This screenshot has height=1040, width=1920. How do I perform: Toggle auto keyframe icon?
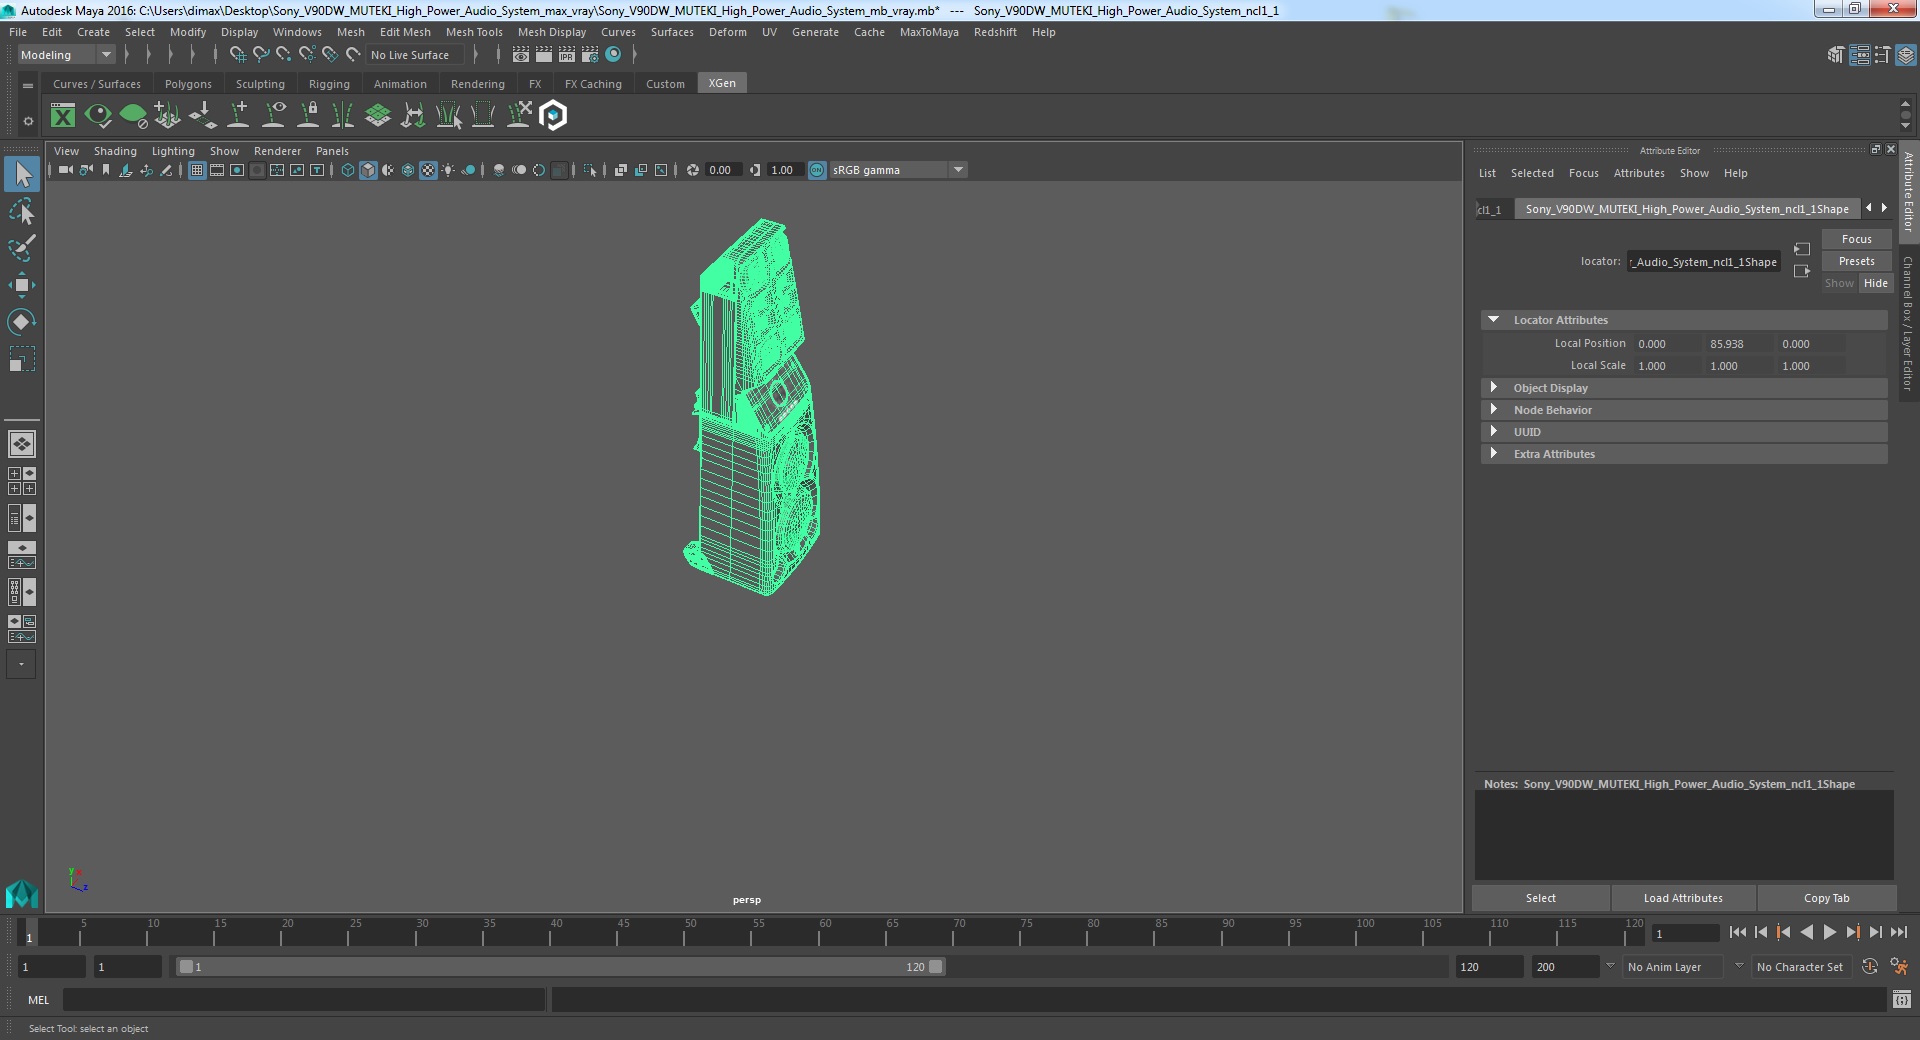click(x=1869, y=967)
